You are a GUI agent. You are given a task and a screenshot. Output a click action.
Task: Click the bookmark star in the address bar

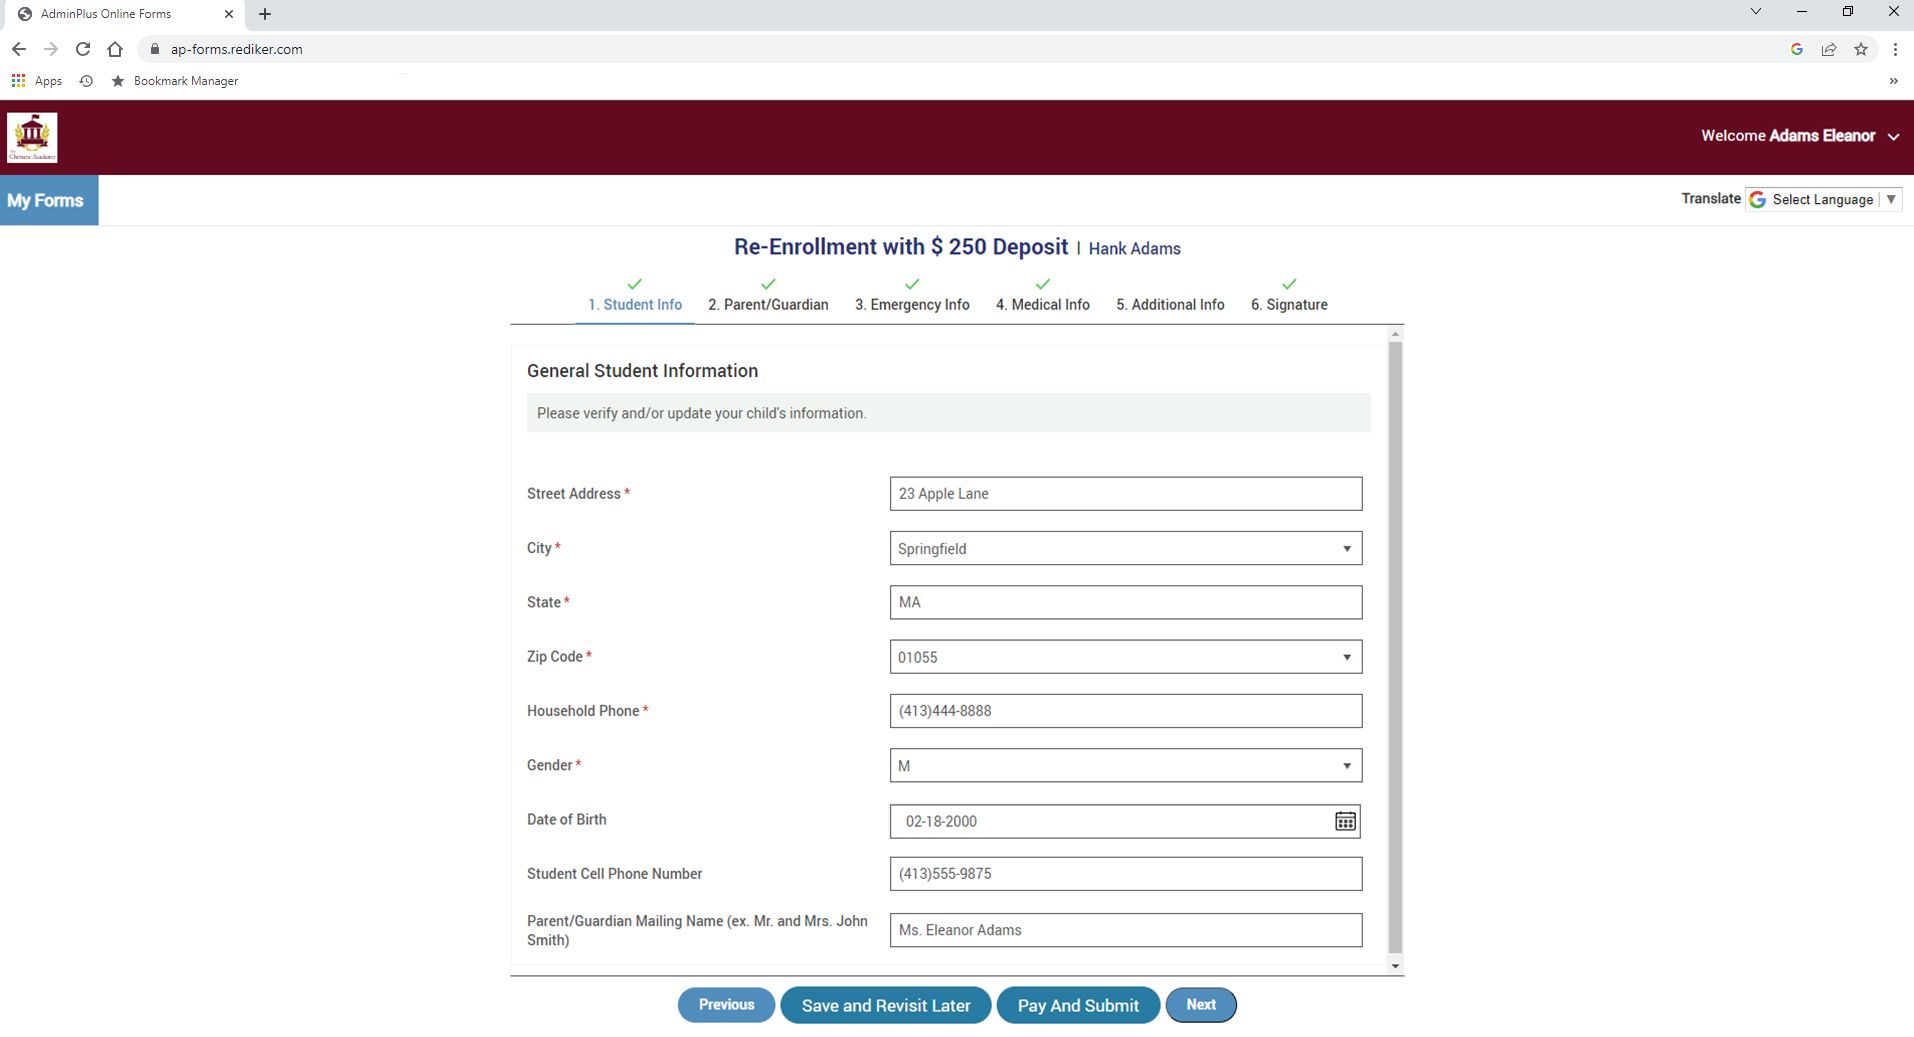[x=1861, y=48]
